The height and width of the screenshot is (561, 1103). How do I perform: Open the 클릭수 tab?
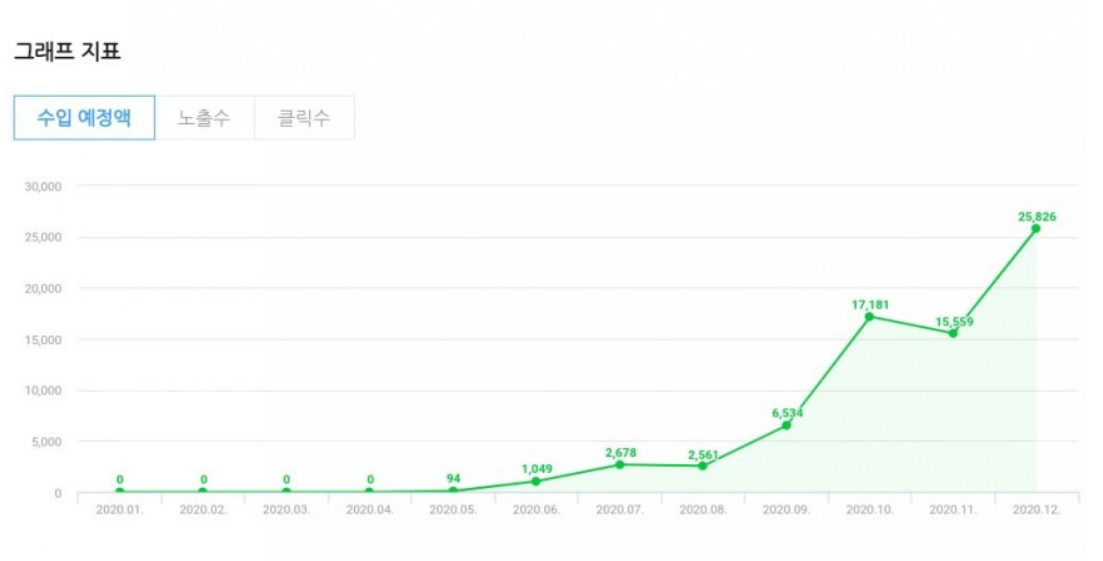coord(304,118)
